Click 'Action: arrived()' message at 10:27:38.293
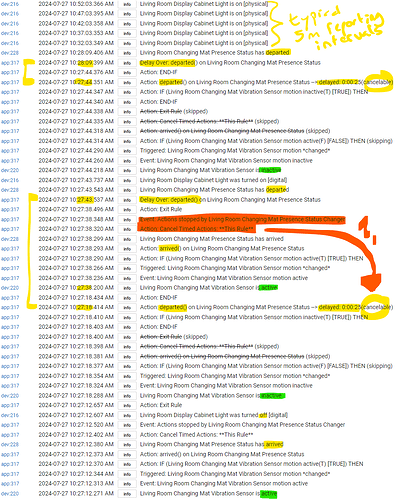Image resolution: width=407 pixels, height=500 pixels. click(x=222, y=249)
